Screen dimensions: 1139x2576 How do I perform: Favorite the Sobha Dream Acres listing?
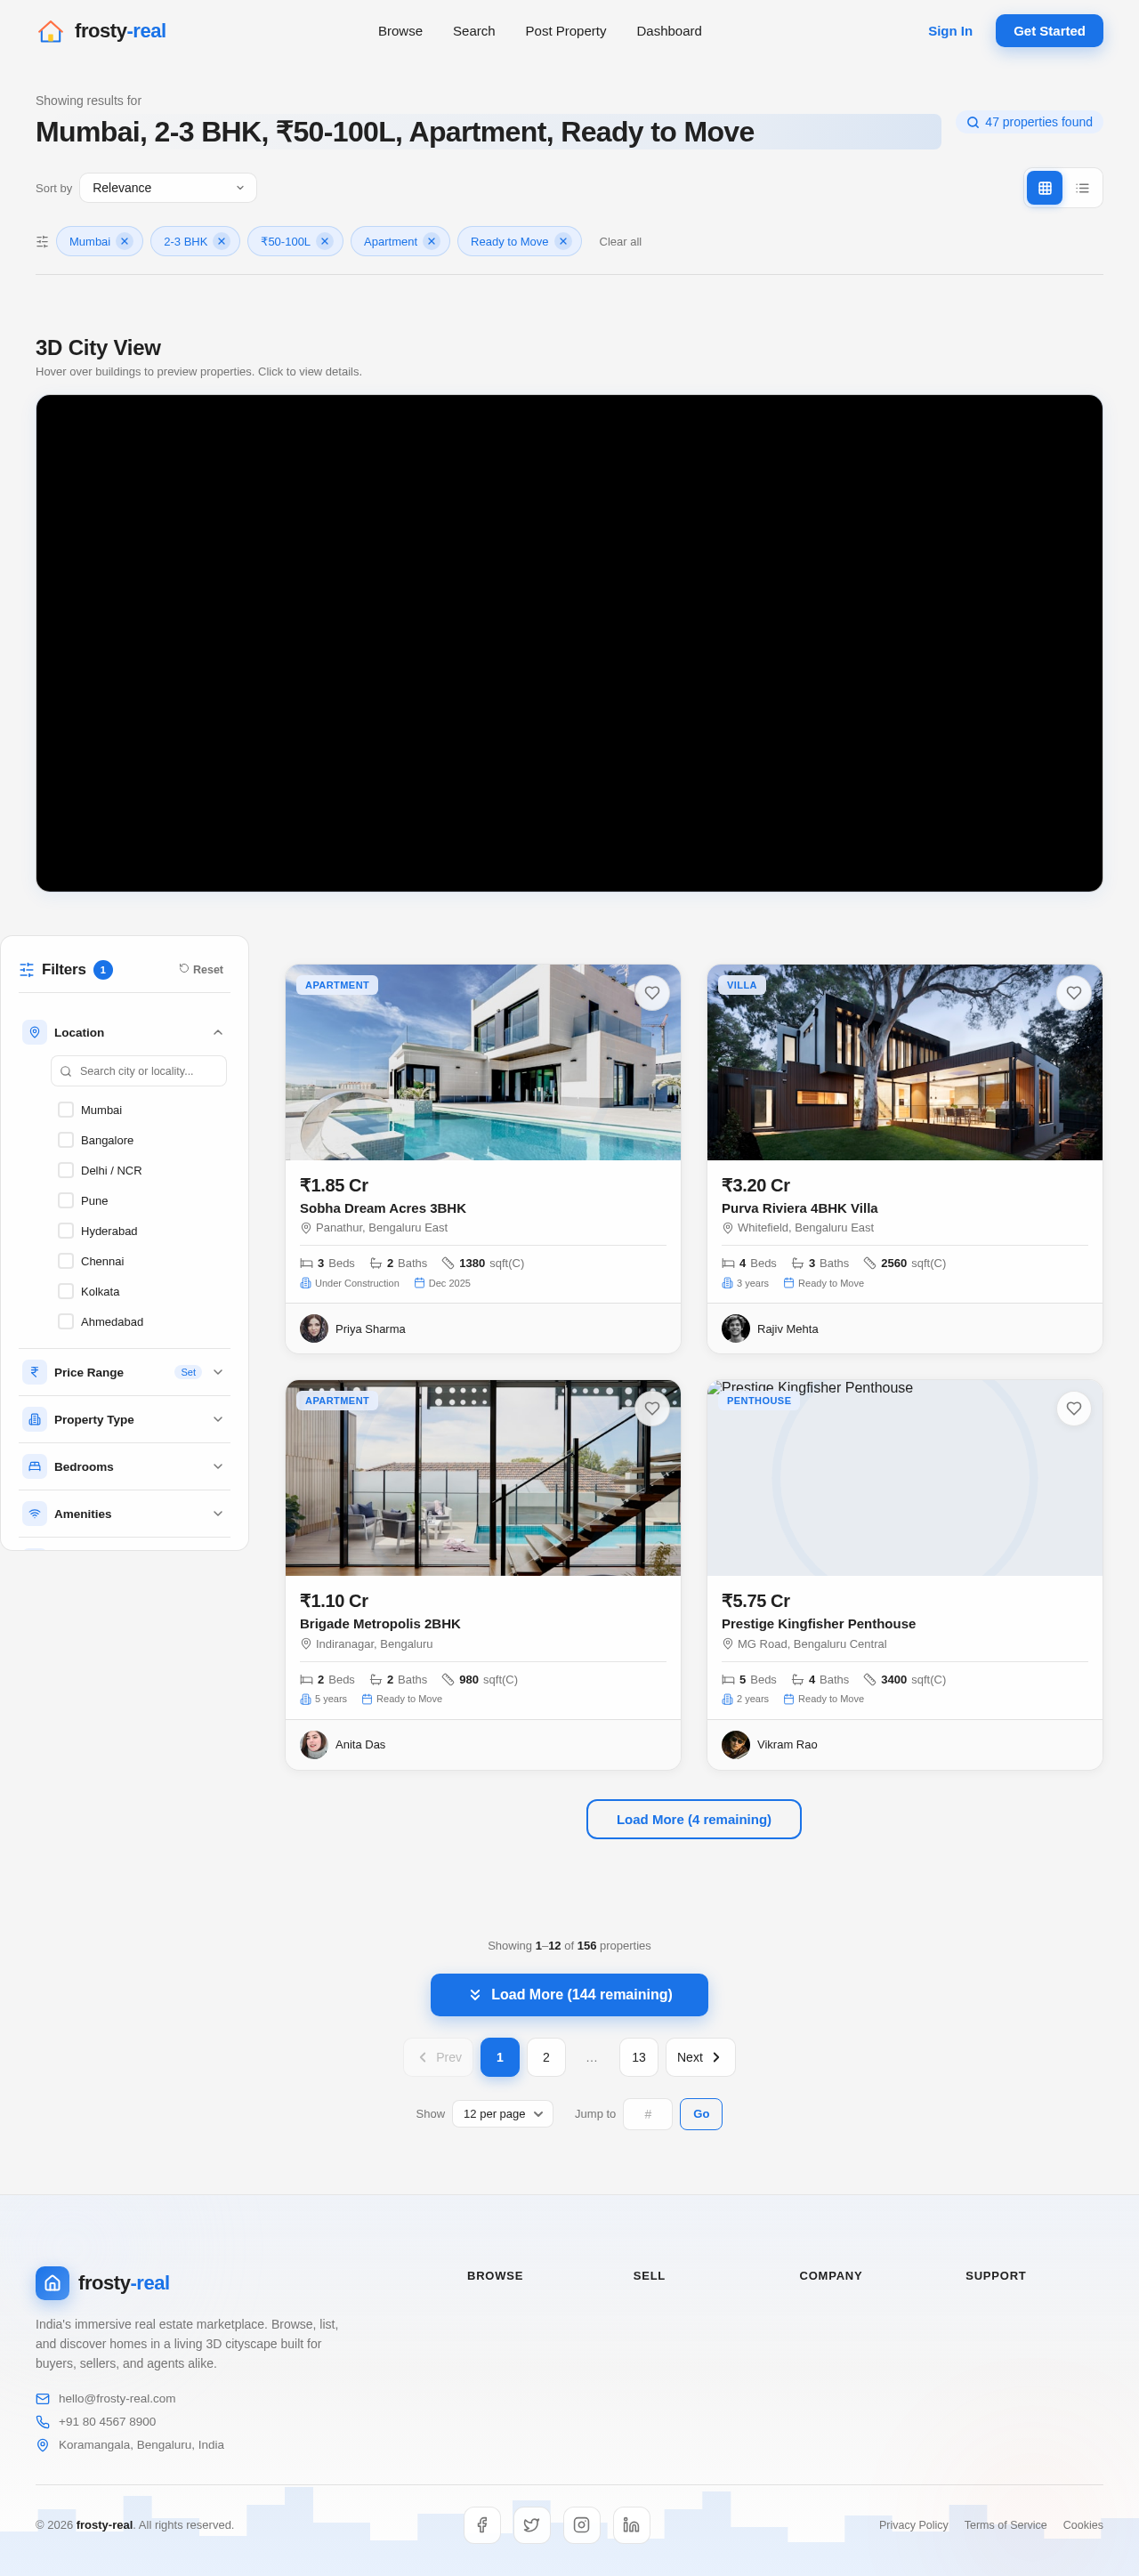click(652, 993)
